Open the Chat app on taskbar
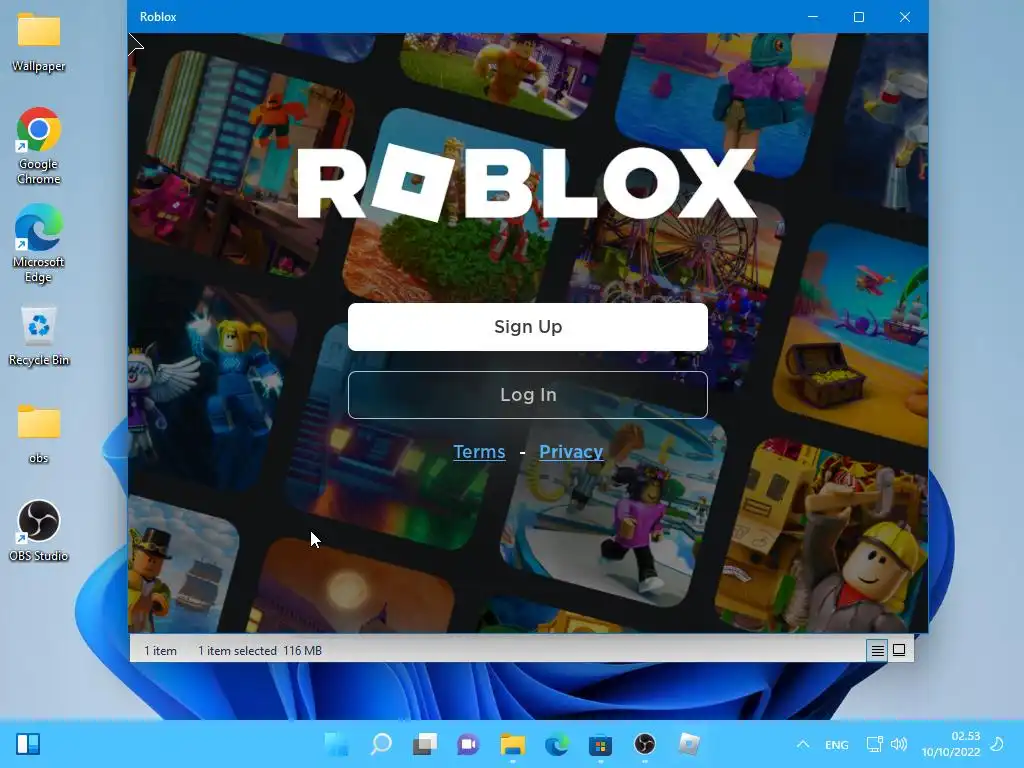1024x768 pixels. (468, 744)
